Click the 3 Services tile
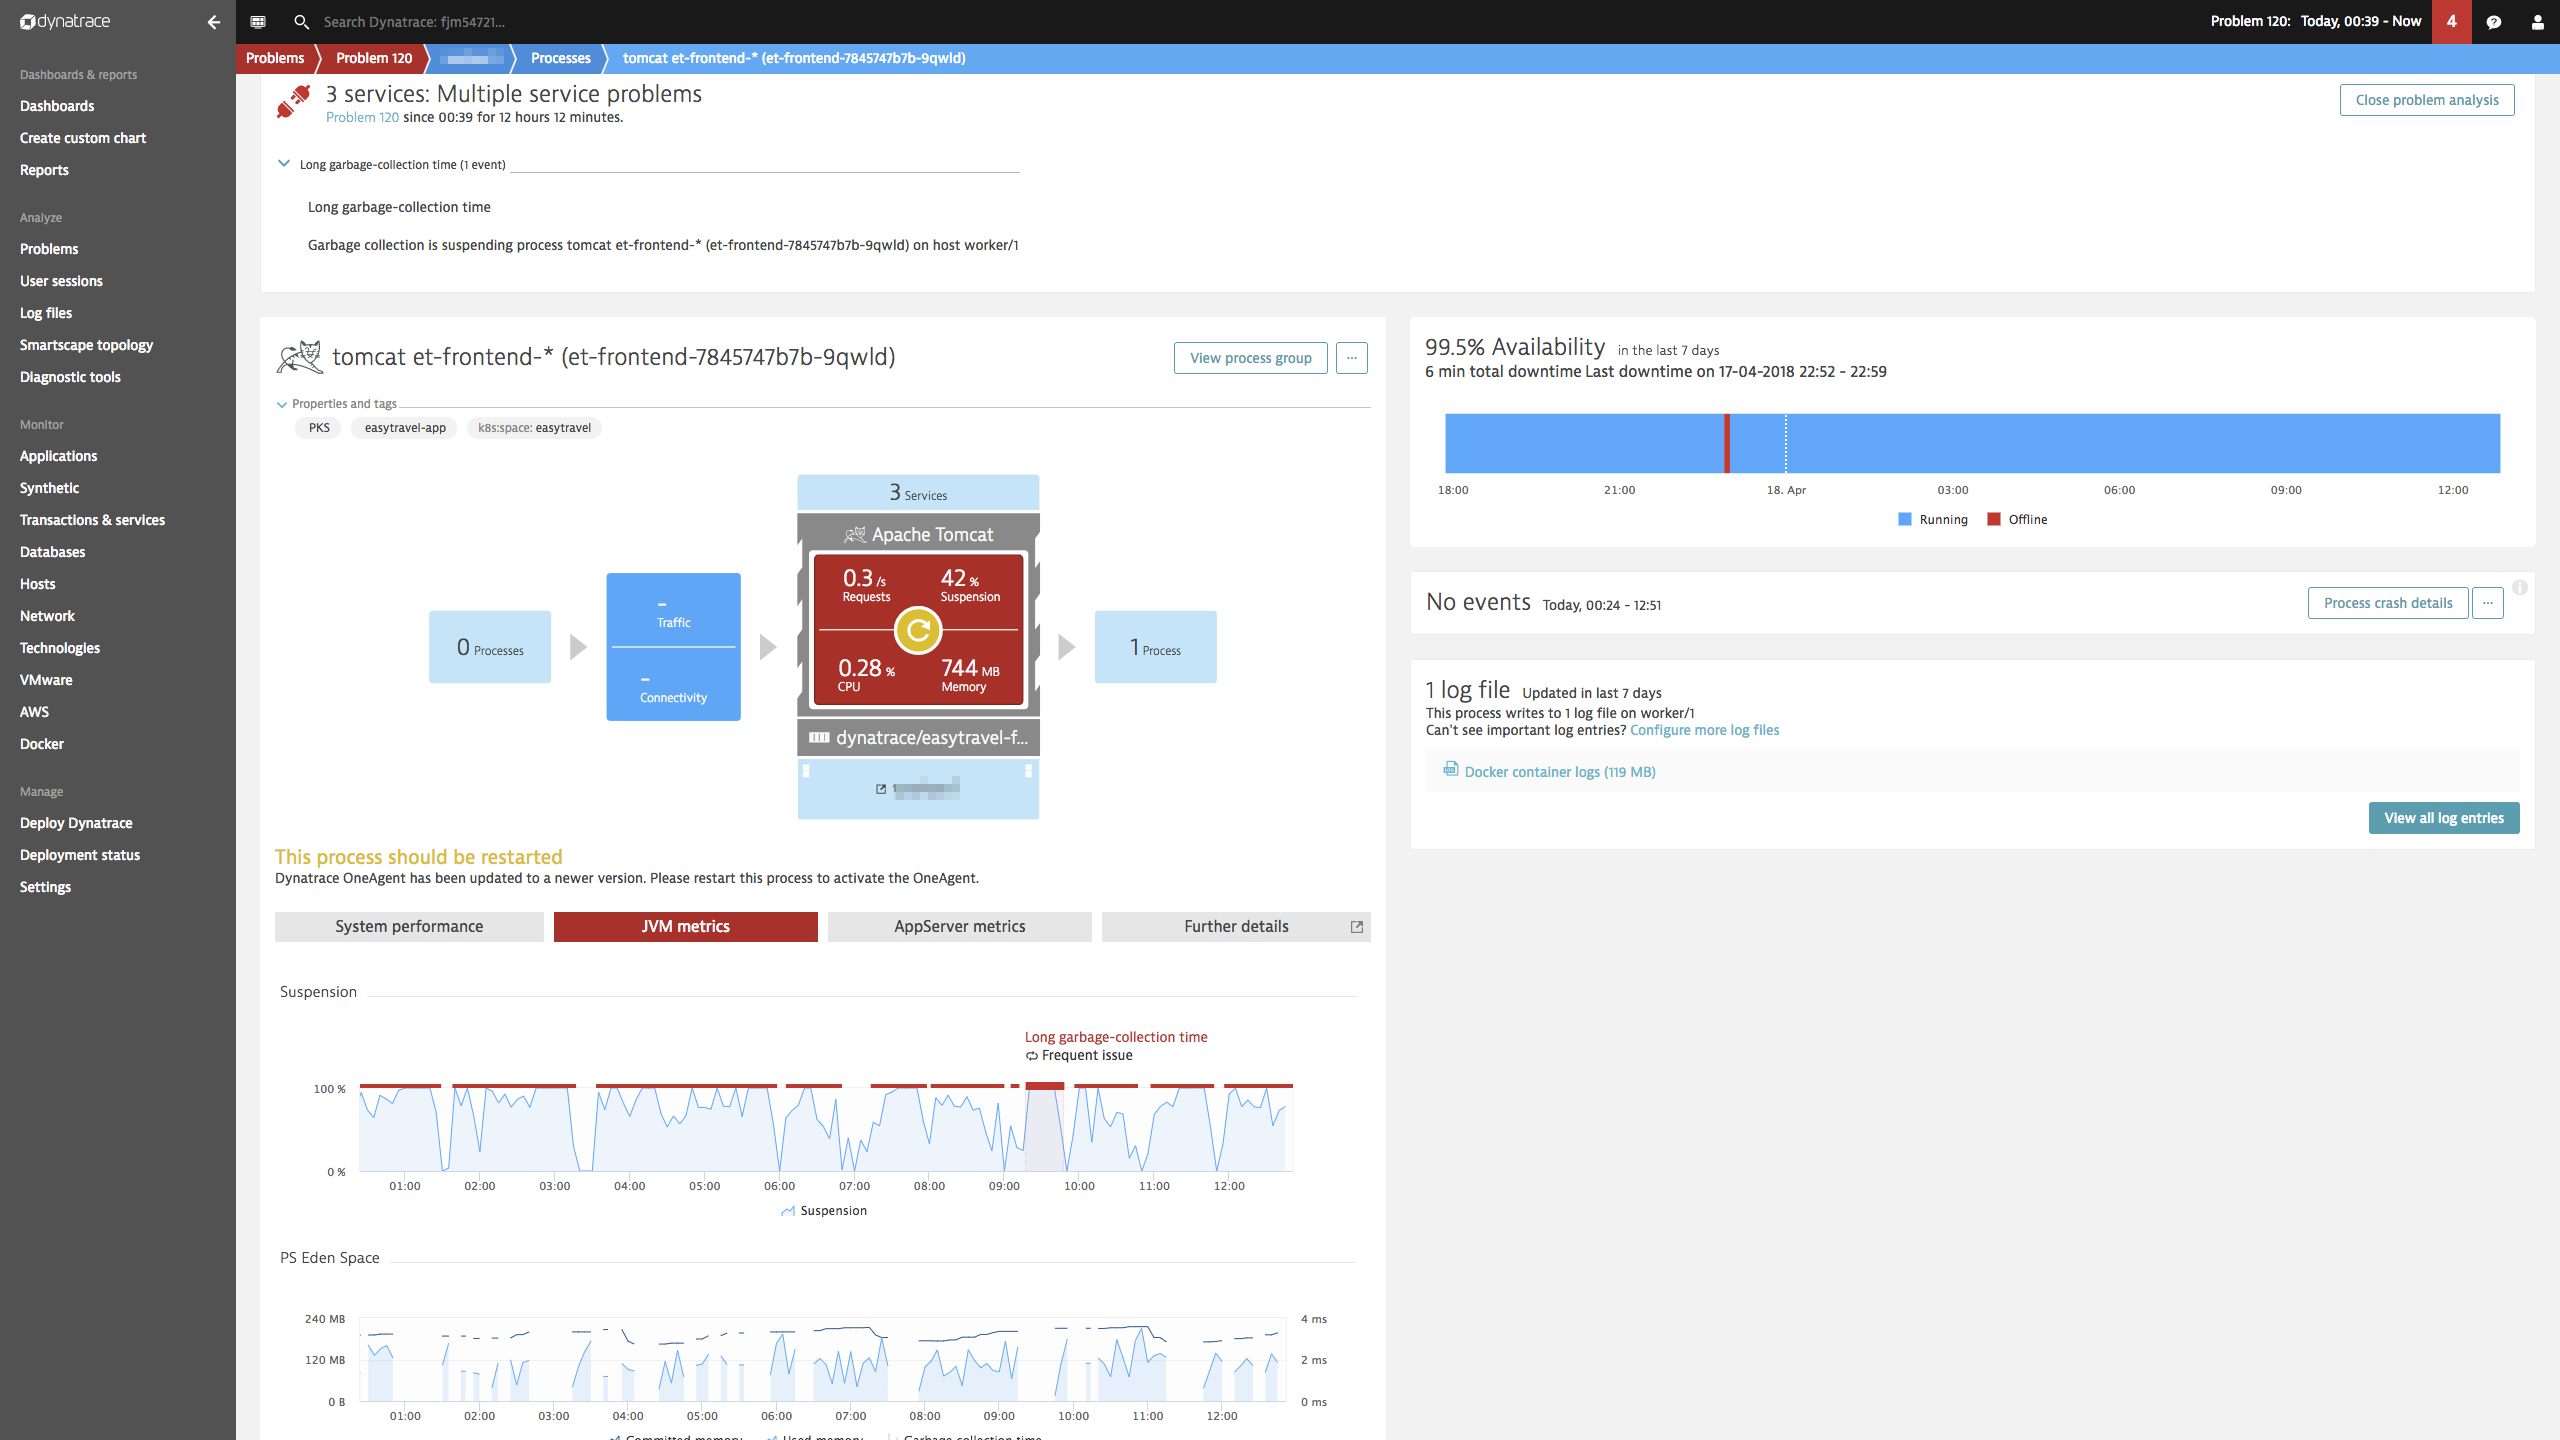The height and width of the screenshot is (1440, 2560). pyautogui.click(x=918, y=492)
